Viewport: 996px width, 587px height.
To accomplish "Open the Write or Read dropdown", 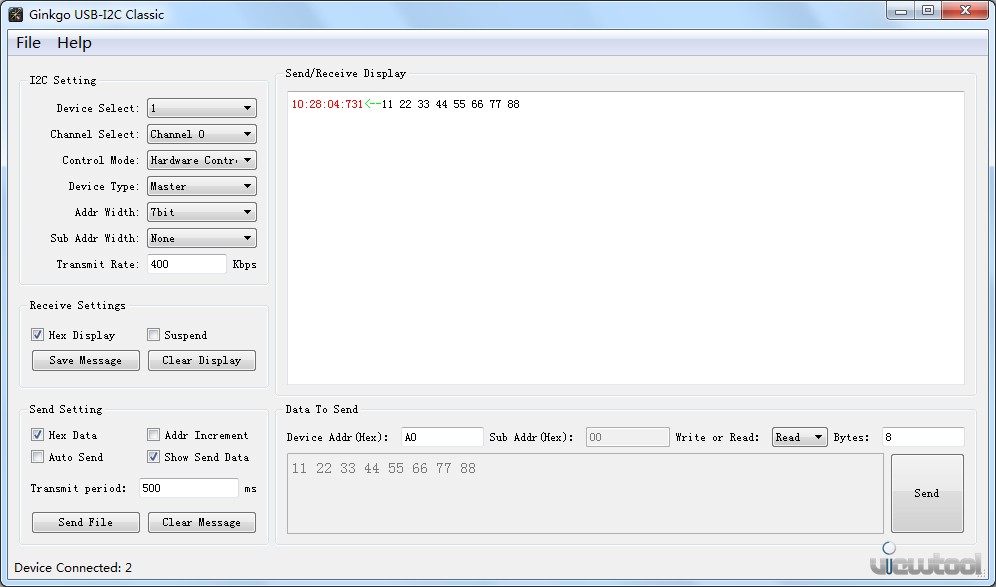I will 800,437.
